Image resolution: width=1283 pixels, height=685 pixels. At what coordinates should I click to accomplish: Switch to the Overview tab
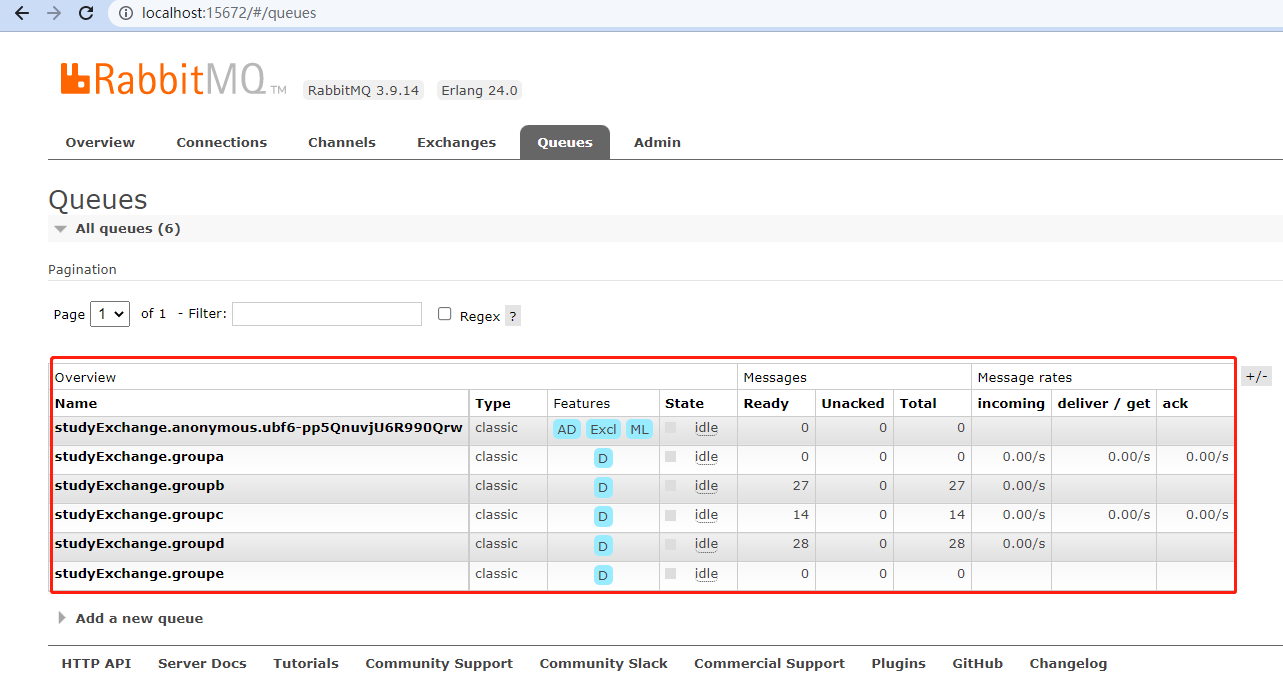(x=100, y=142)
